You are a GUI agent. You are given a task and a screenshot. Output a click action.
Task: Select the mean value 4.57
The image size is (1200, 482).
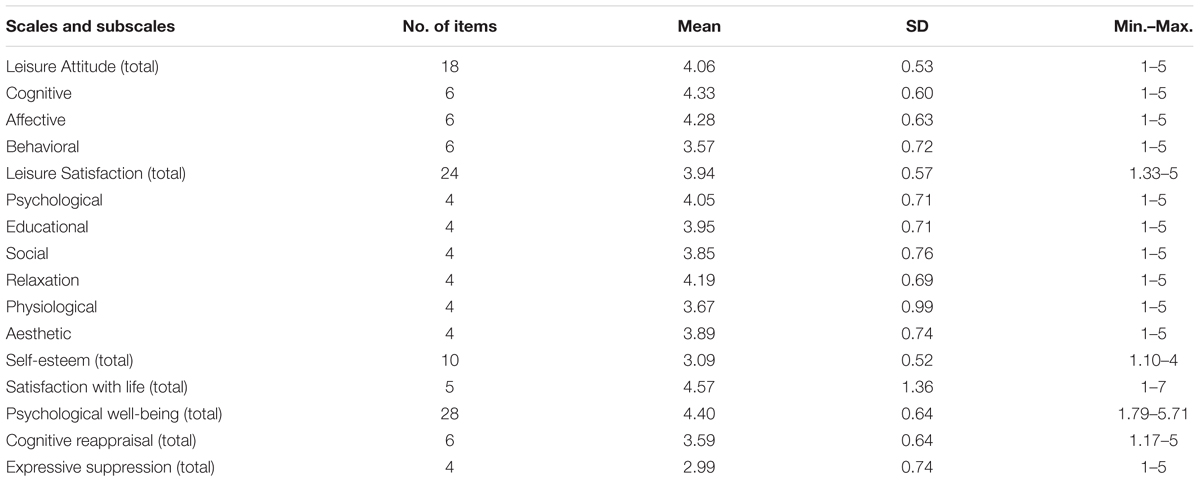699,387
